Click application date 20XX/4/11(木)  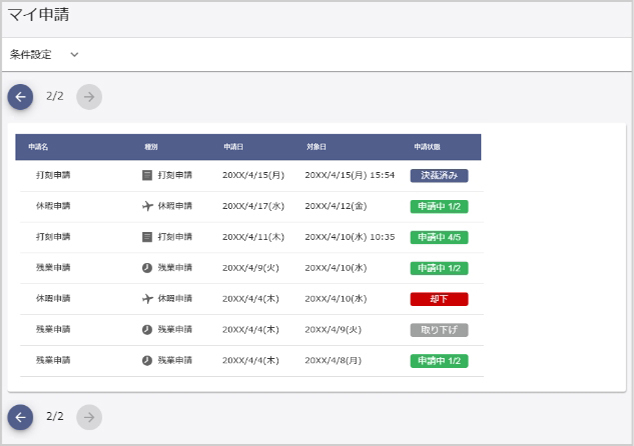[254, 237]
